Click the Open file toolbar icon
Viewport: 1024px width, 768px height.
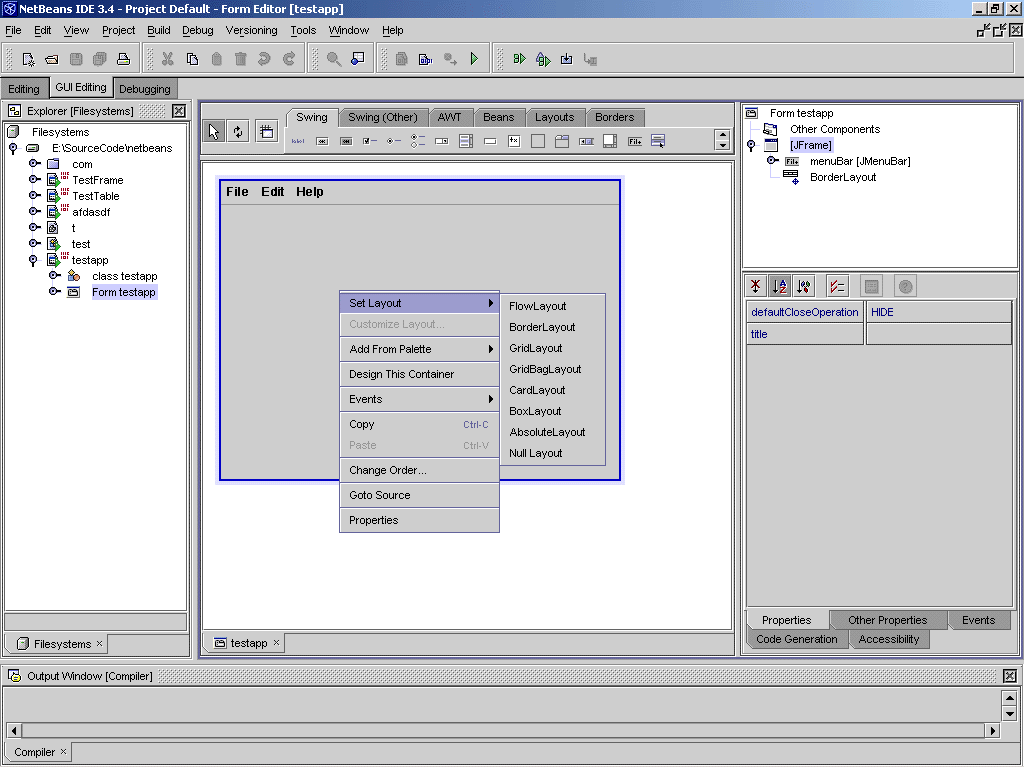tap(52, 59)
